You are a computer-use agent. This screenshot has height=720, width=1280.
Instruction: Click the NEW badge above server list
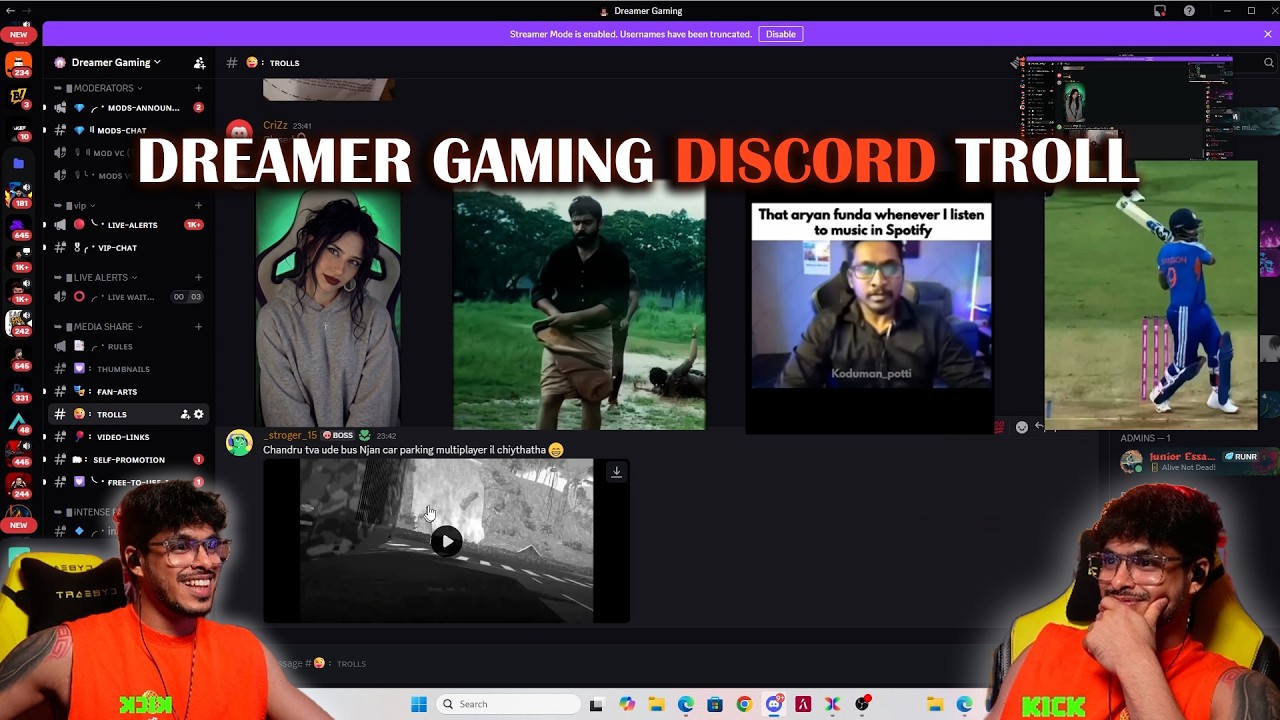coord(18,34)
